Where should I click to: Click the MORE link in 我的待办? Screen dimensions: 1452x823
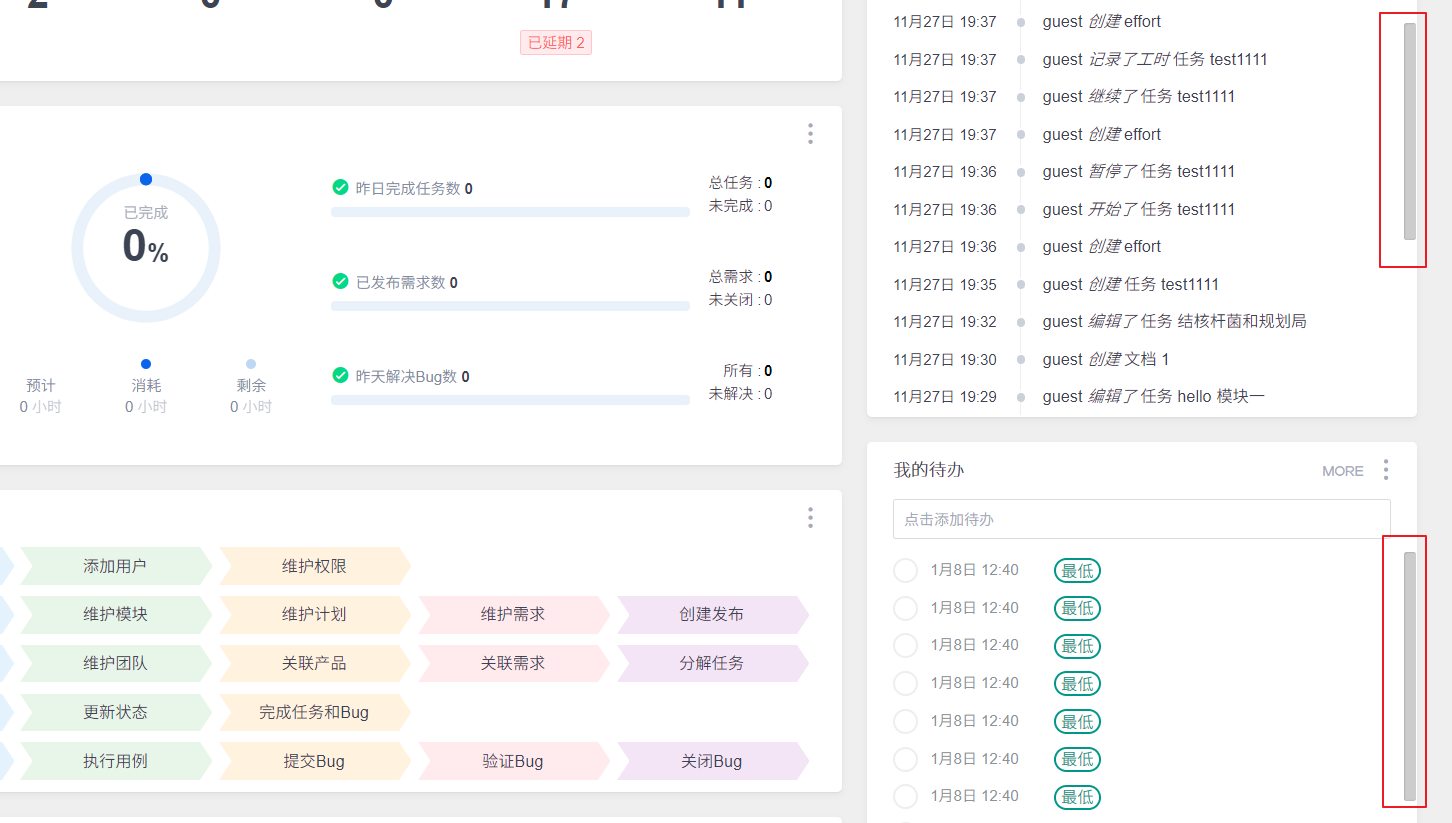pyautogui.click(x=1342, y=471)
